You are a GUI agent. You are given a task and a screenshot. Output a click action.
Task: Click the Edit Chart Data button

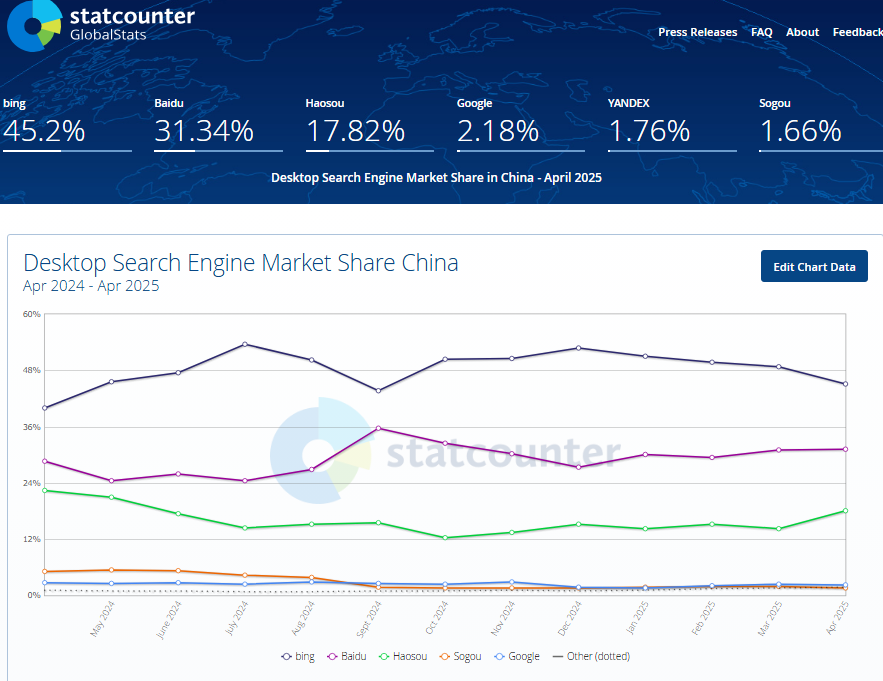(814, 266)
